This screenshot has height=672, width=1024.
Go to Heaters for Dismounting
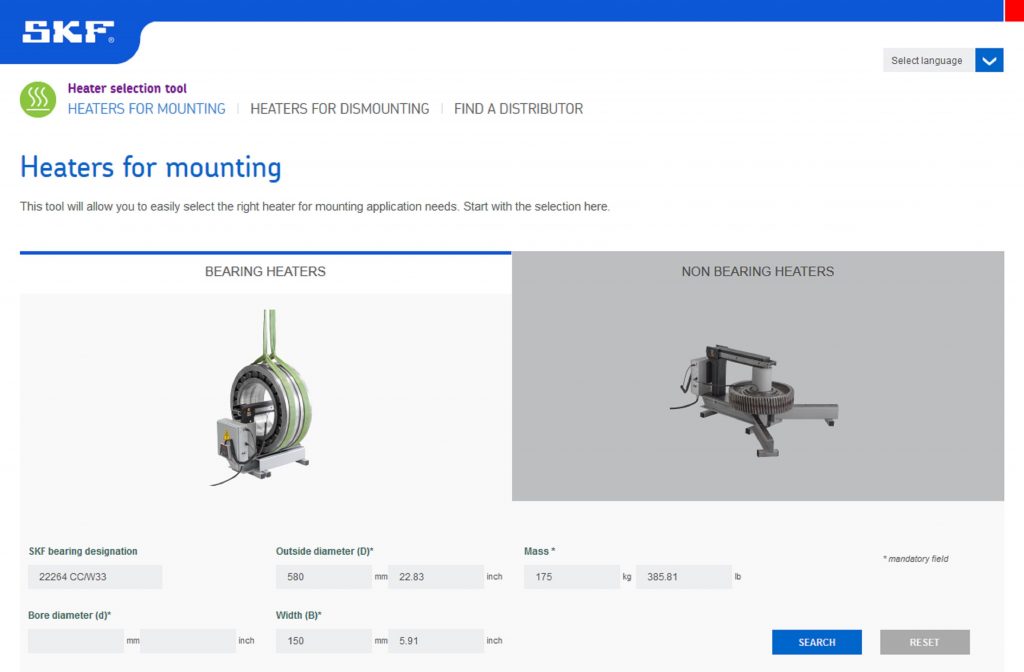339,109
